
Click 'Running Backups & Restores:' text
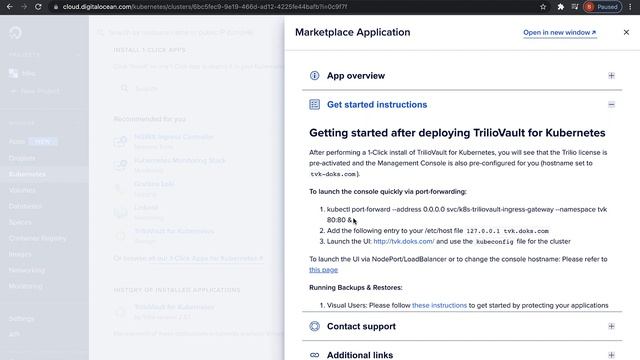[356, 287]
